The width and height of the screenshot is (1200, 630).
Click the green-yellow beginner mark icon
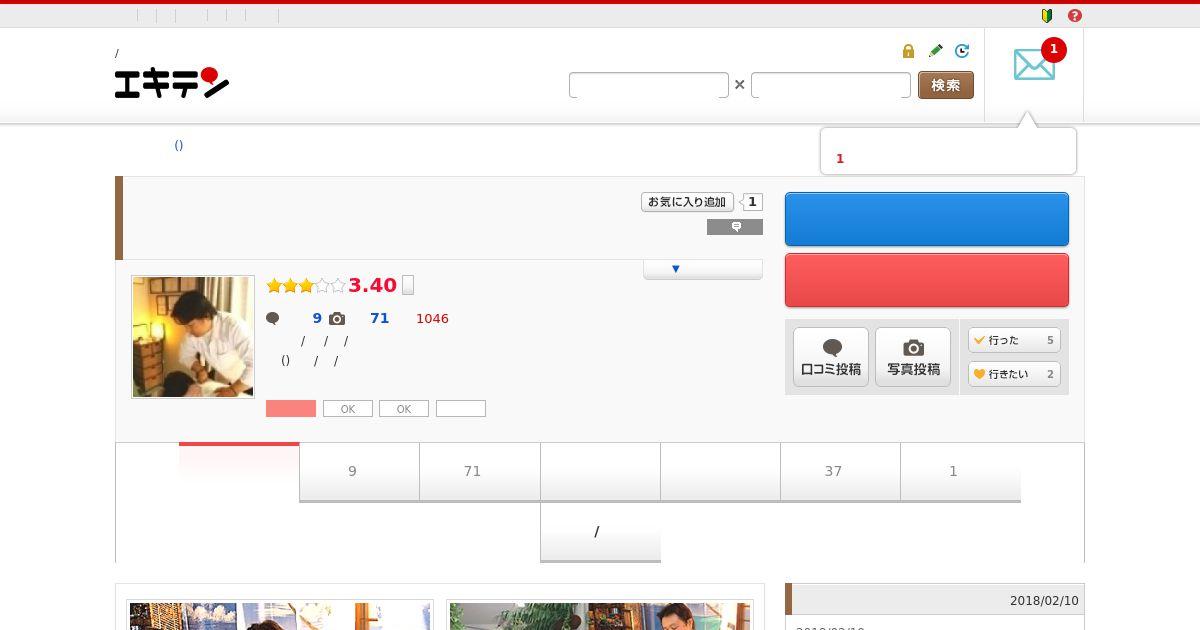click(x=1047, y=16)
